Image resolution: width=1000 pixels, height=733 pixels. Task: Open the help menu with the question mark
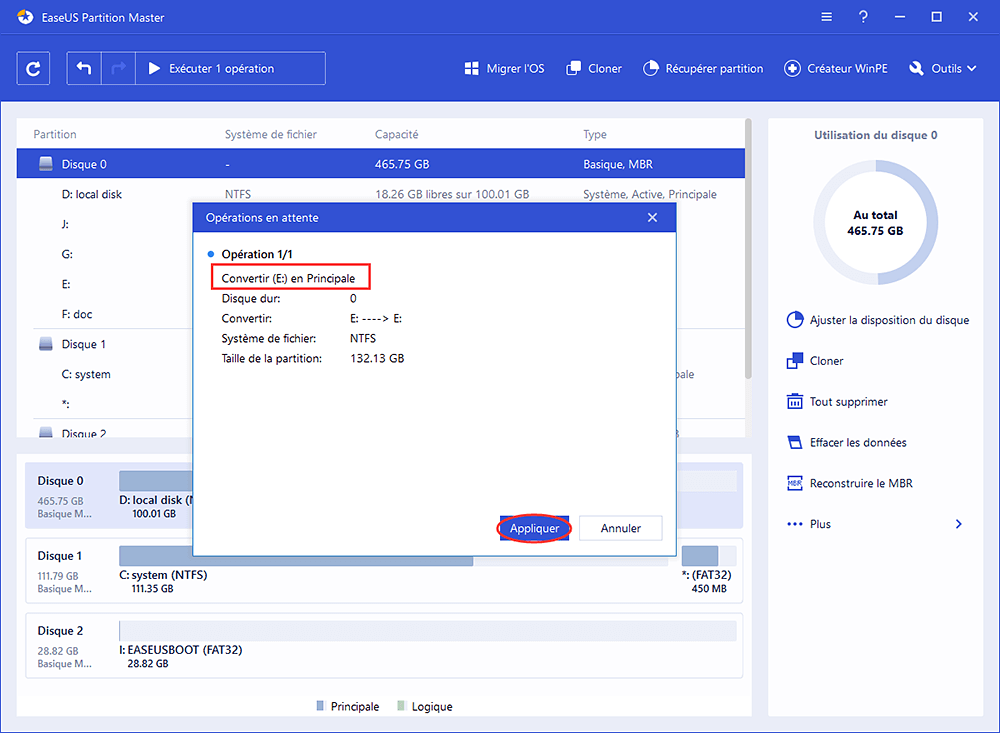tap(863, 17)
